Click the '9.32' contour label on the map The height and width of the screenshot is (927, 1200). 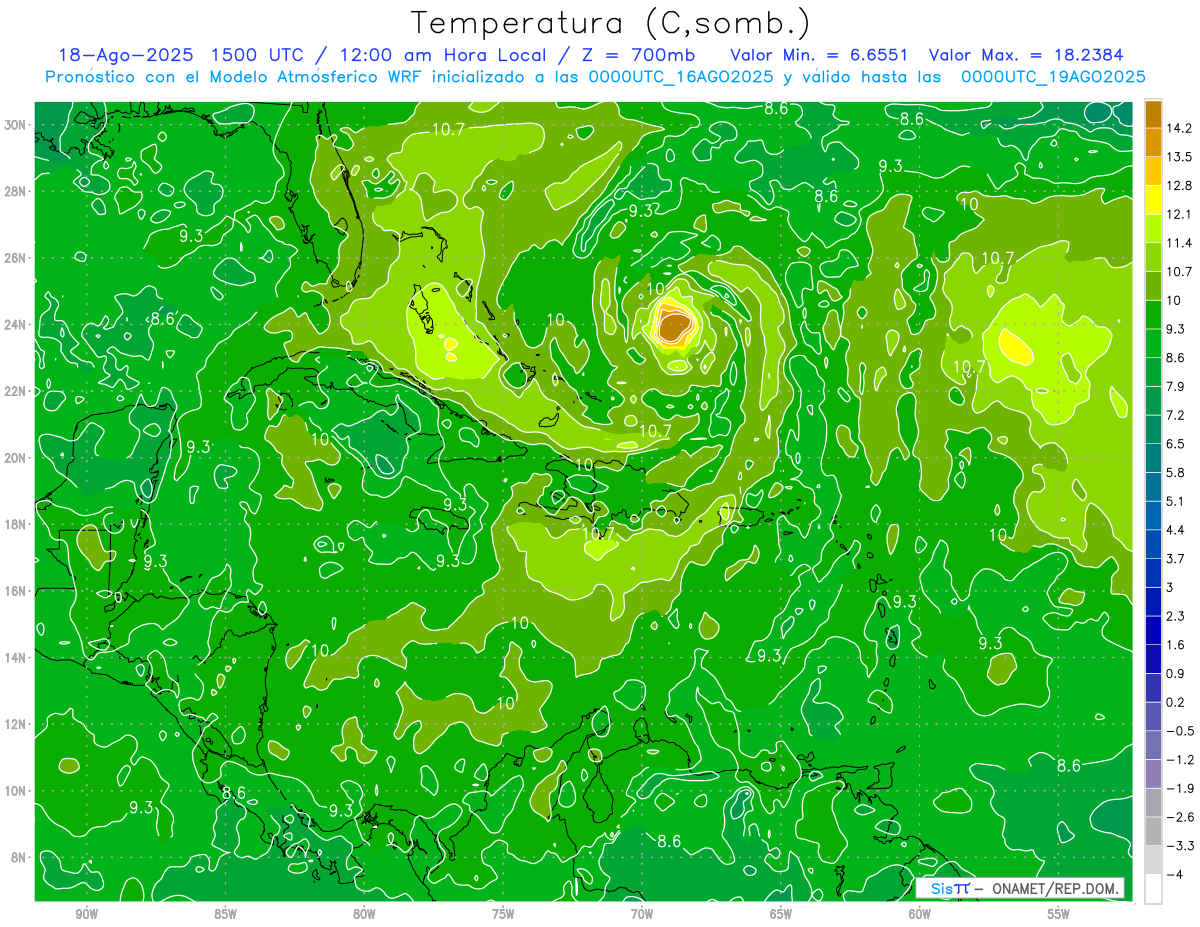point(645,211)
